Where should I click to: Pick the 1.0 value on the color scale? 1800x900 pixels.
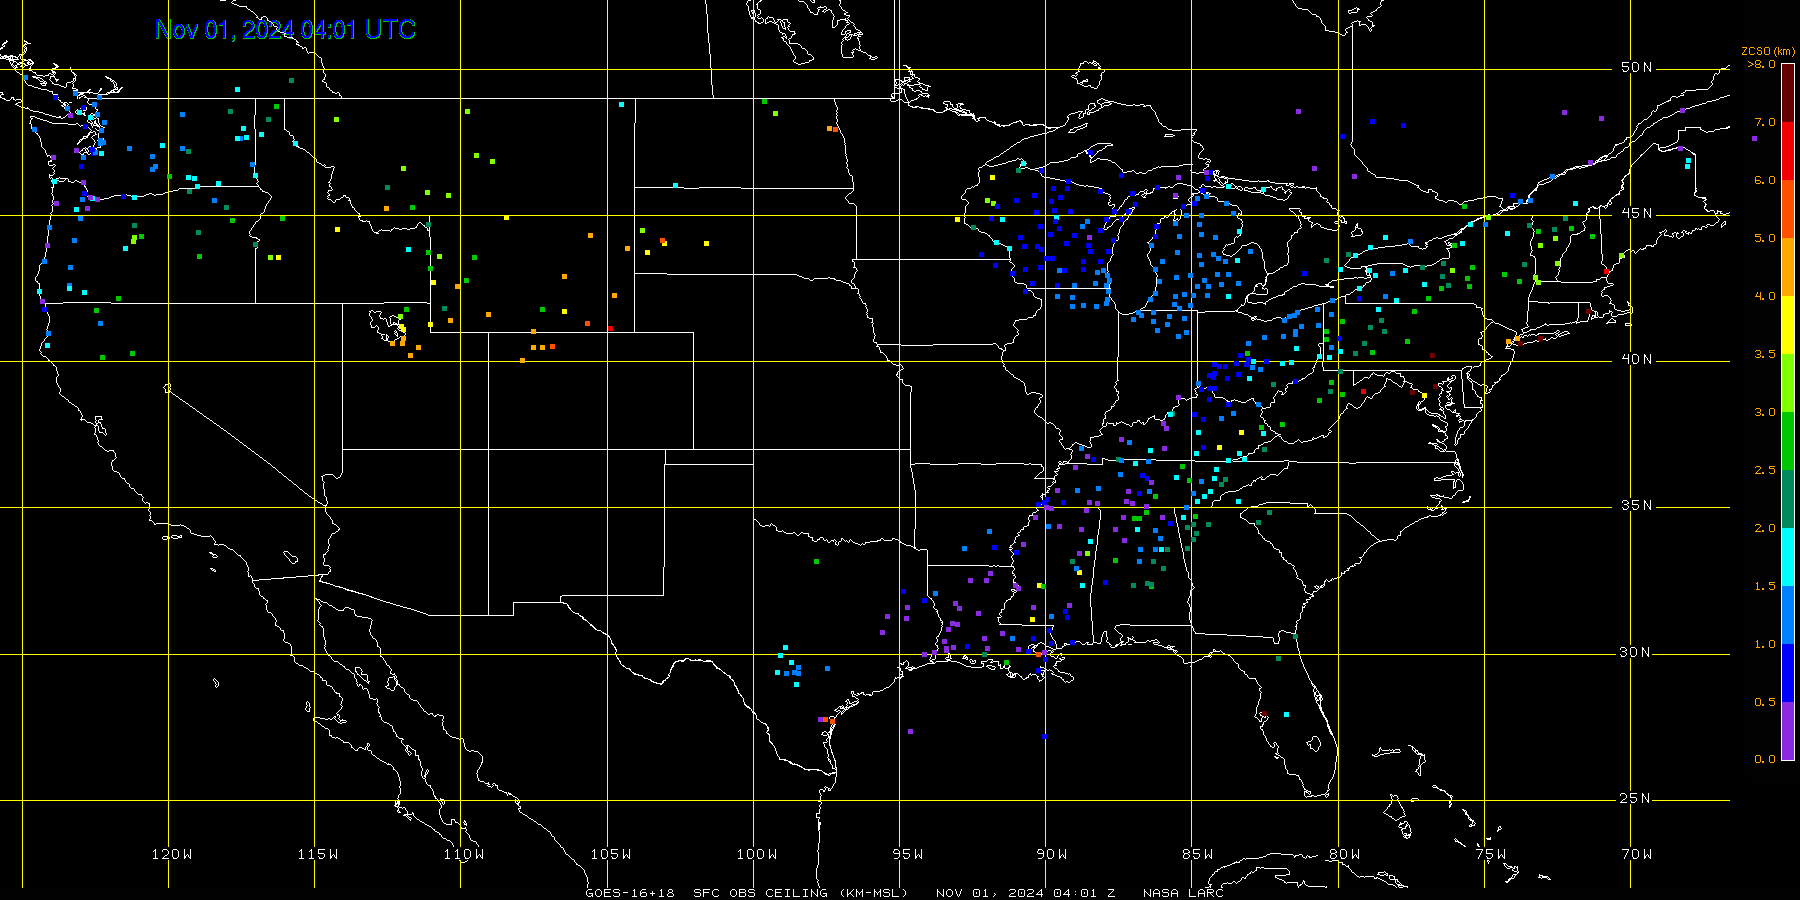(1765, 644)
